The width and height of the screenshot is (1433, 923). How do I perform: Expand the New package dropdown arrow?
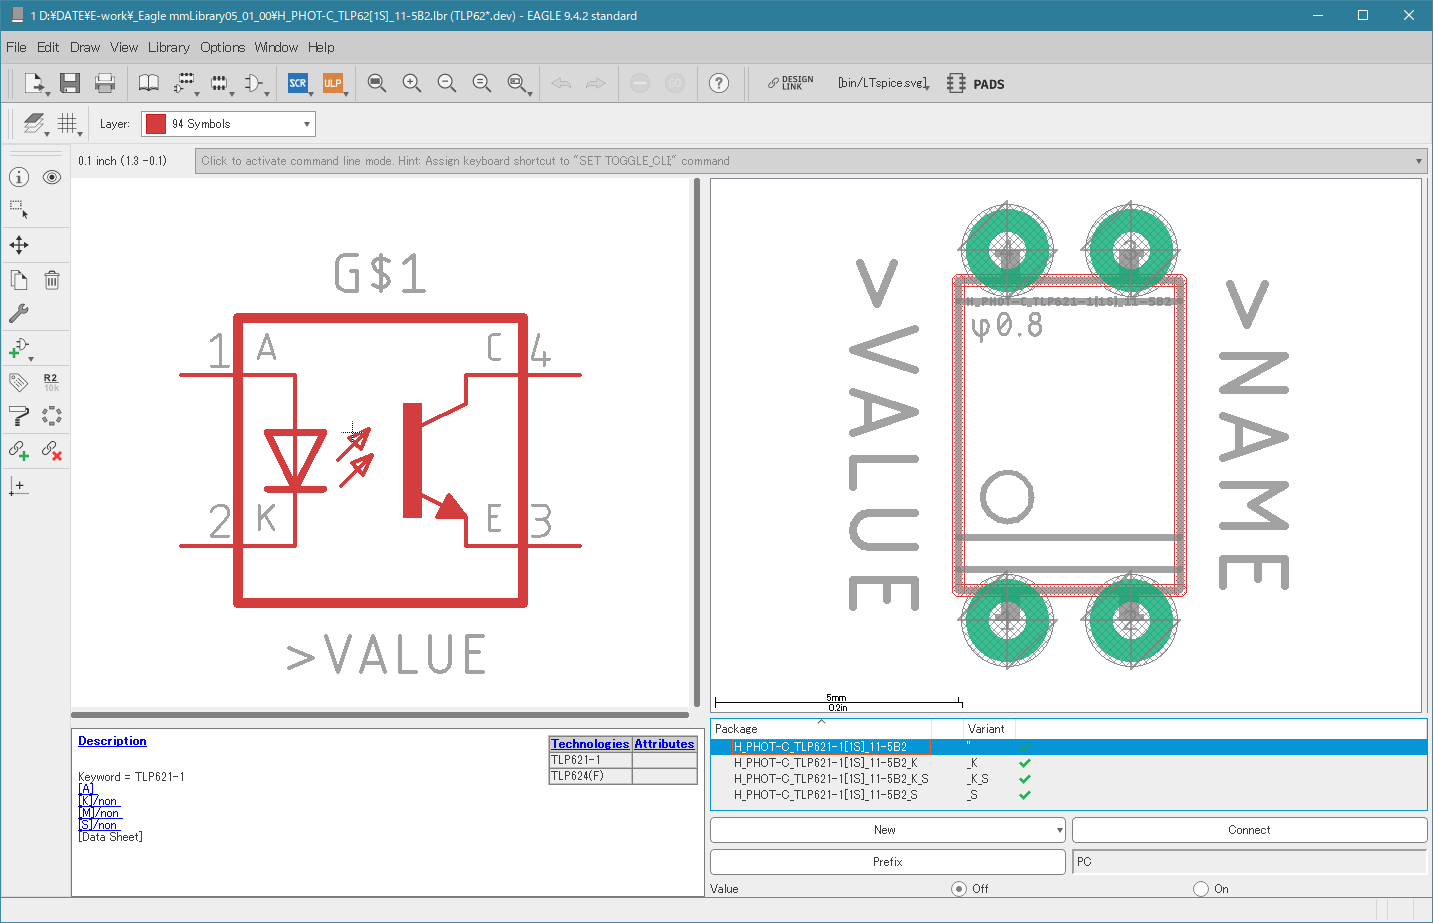pos(1059,830)
